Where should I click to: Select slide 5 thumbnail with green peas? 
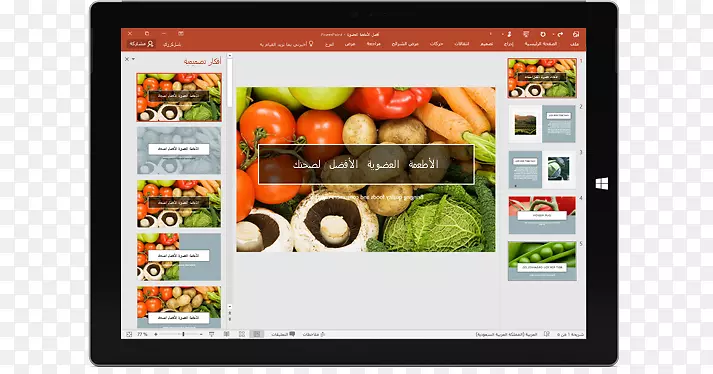pos(542,261)
